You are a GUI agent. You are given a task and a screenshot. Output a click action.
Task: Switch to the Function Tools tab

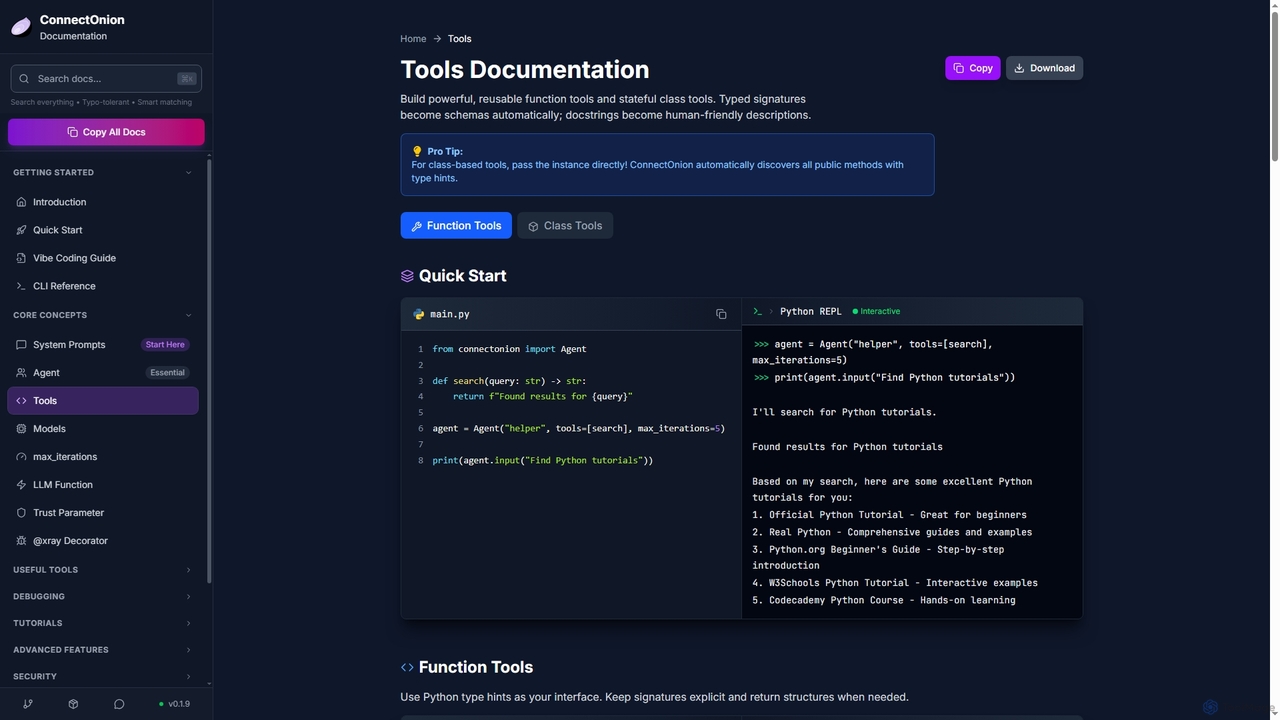click(456, 226)
